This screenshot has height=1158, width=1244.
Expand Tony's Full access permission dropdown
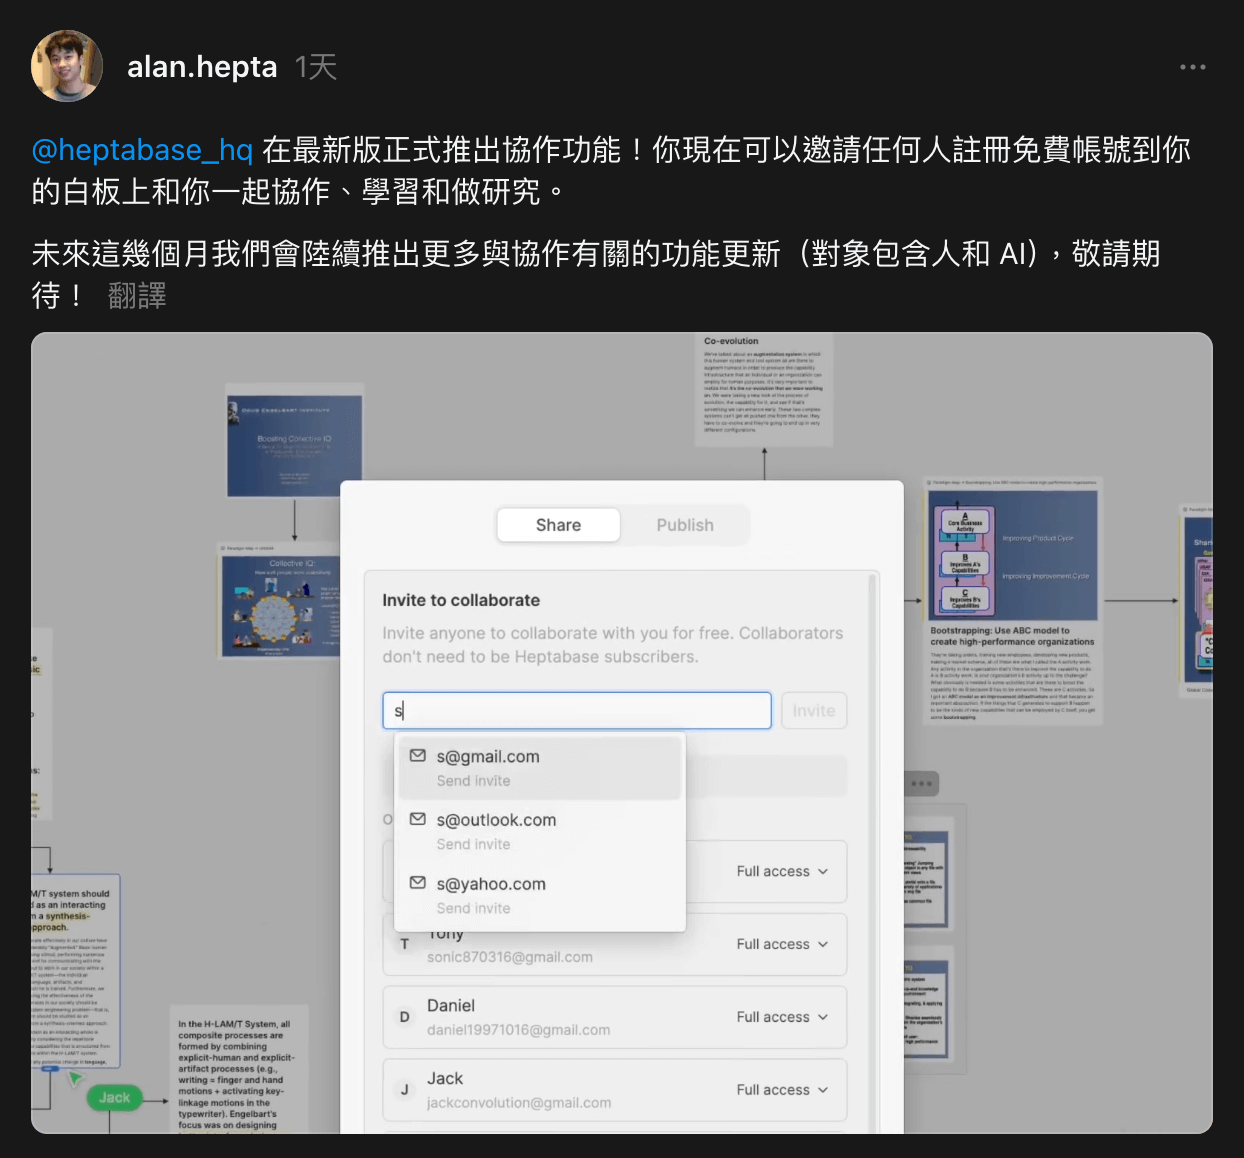(783, 944)
